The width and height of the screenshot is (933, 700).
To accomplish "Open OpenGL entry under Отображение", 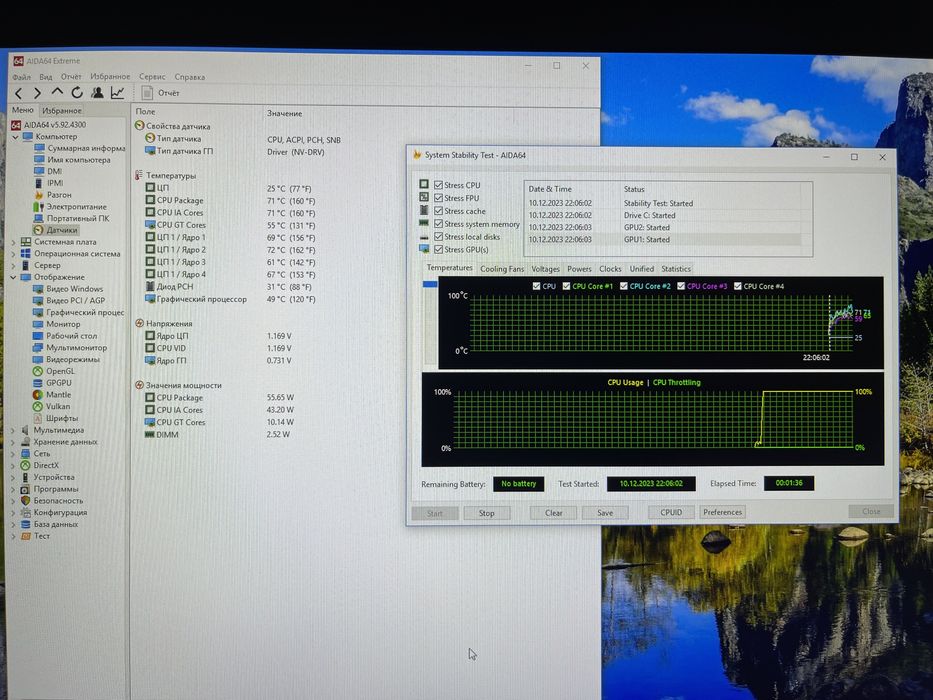I will pos(53,371).
